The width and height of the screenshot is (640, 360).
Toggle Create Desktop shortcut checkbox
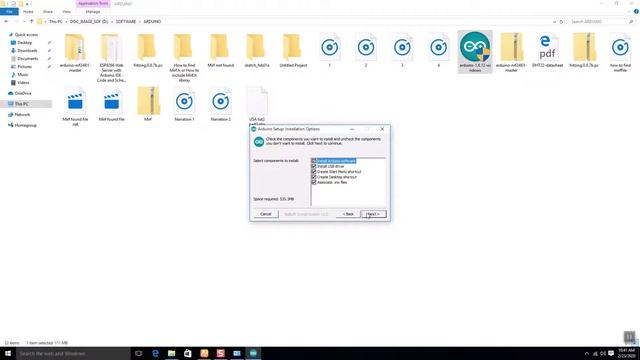point(314,177)
